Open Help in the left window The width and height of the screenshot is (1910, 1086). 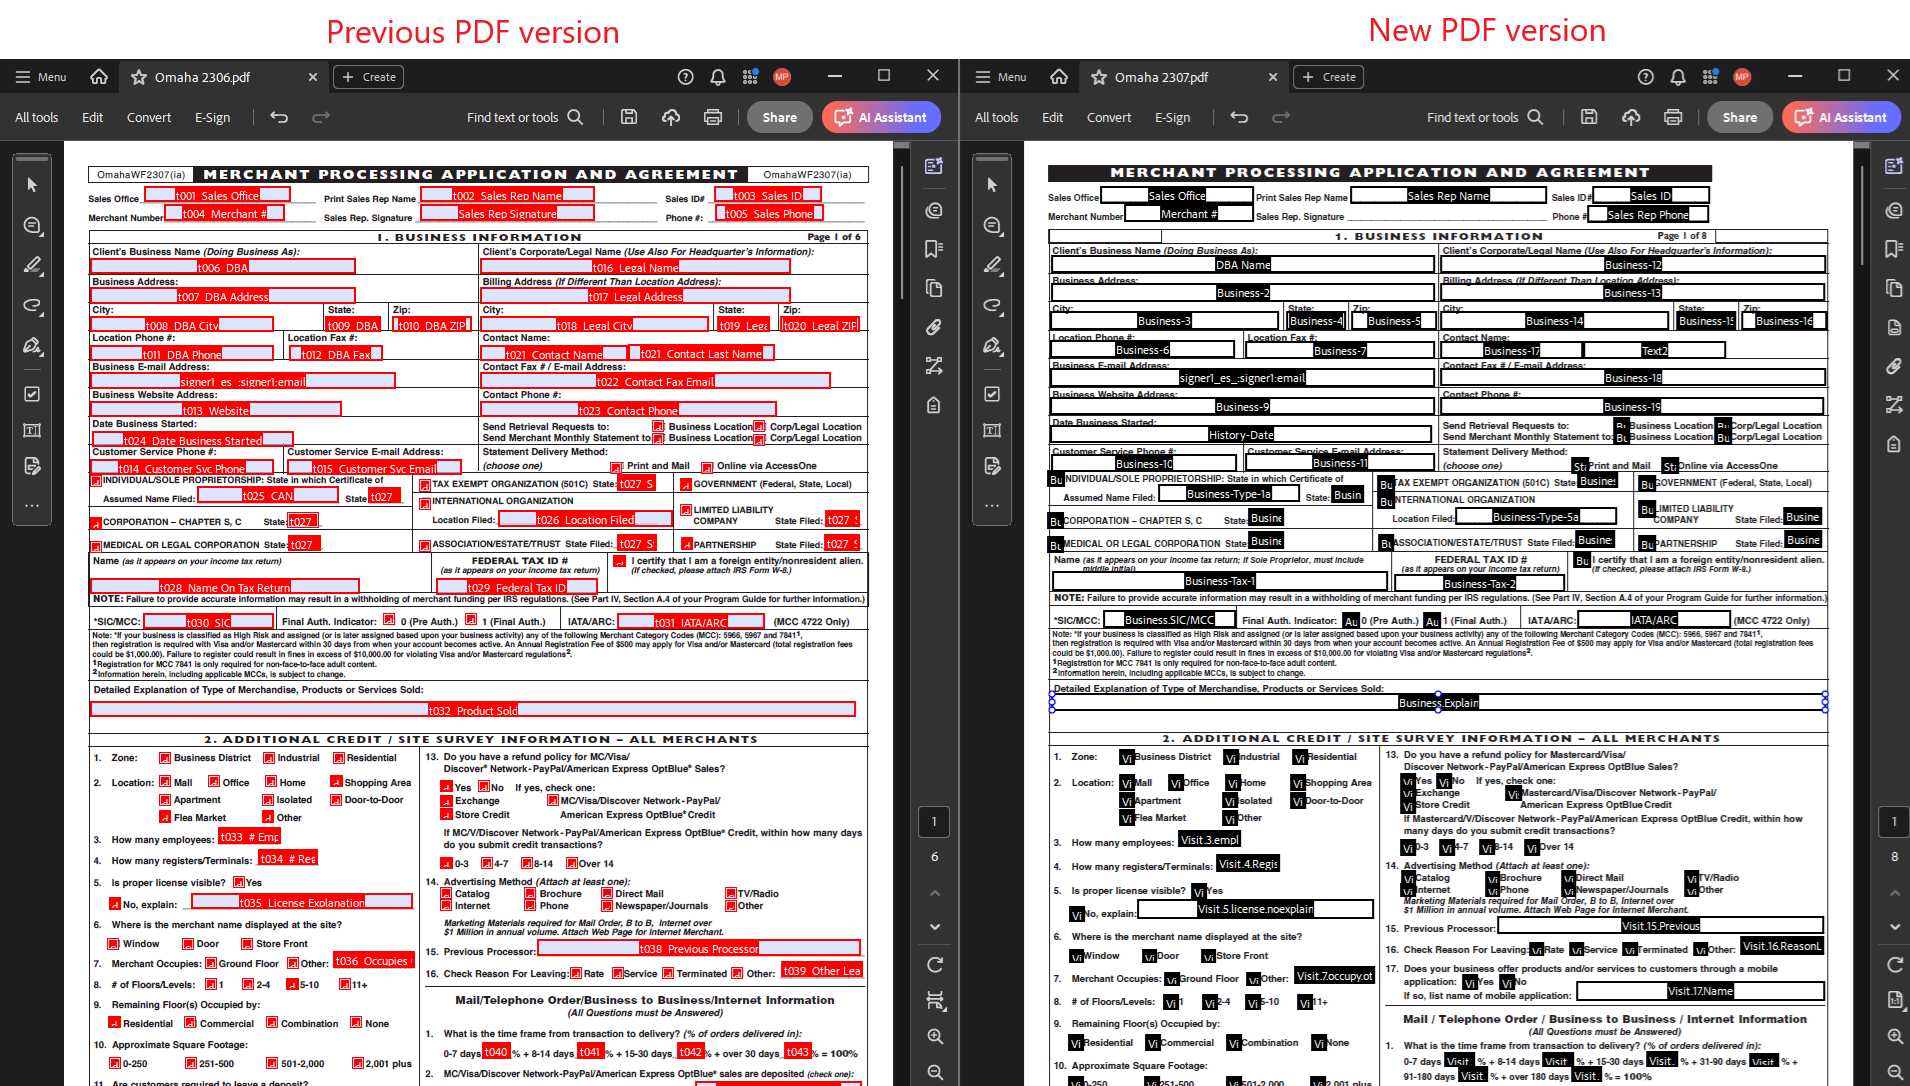click(685, 77)
